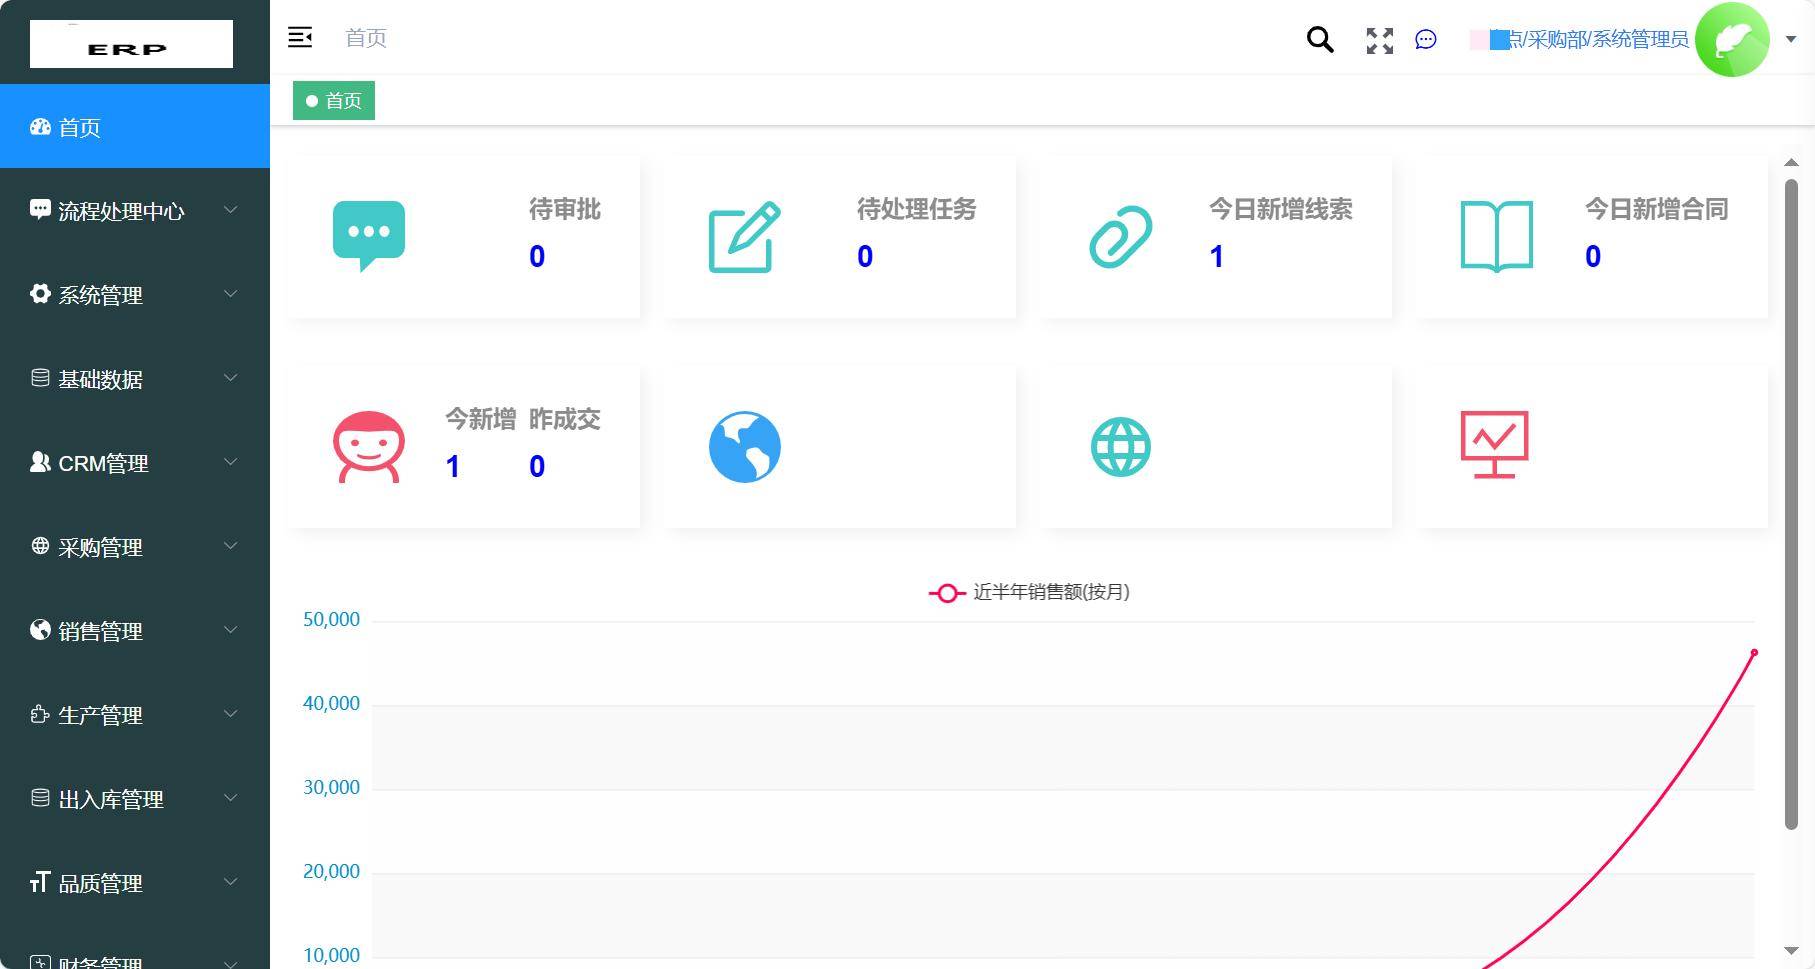This screenshot has width=1815, height=969.
Task: Click the 流程处理中心 speech bubble icon
Action: pyautogui.click(x=40, y=209)
